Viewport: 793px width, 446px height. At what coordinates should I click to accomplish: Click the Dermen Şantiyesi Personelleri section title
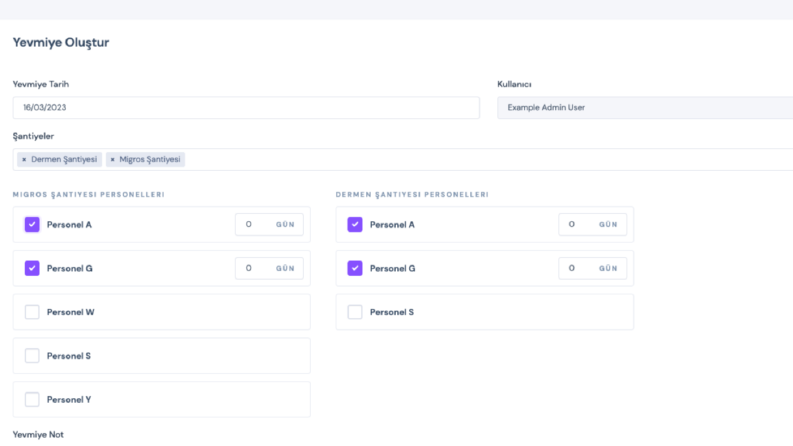(x=412, y=195)
